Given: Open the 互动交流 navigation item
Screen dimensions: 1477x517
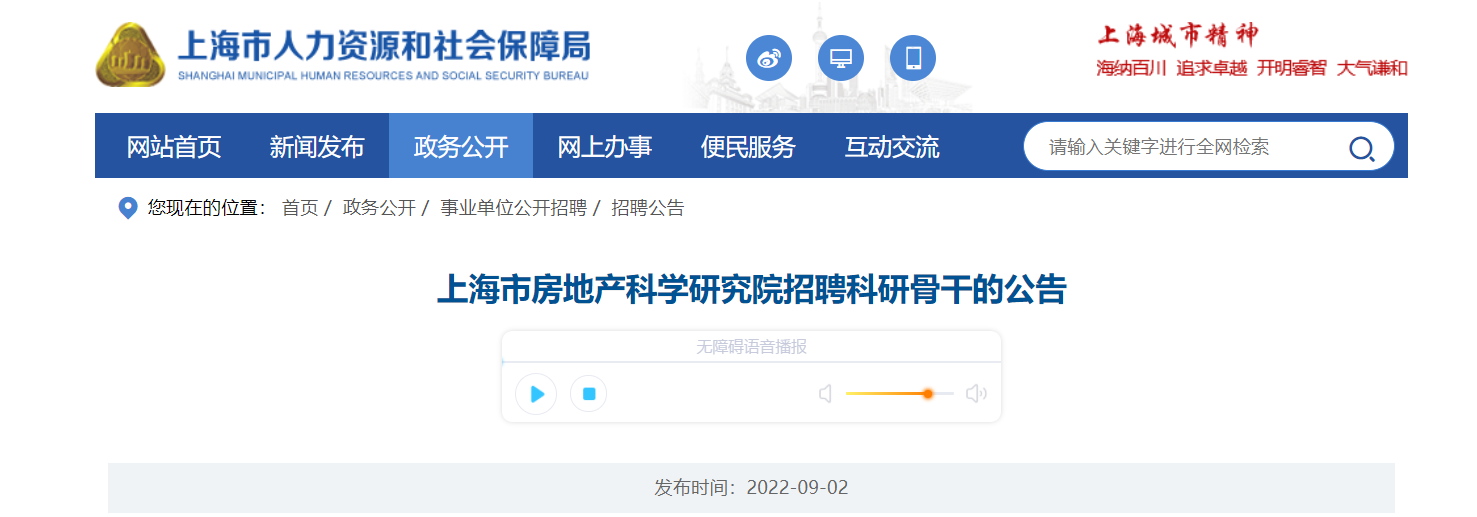Looking at the screenshot, I should tap(892, 146).
